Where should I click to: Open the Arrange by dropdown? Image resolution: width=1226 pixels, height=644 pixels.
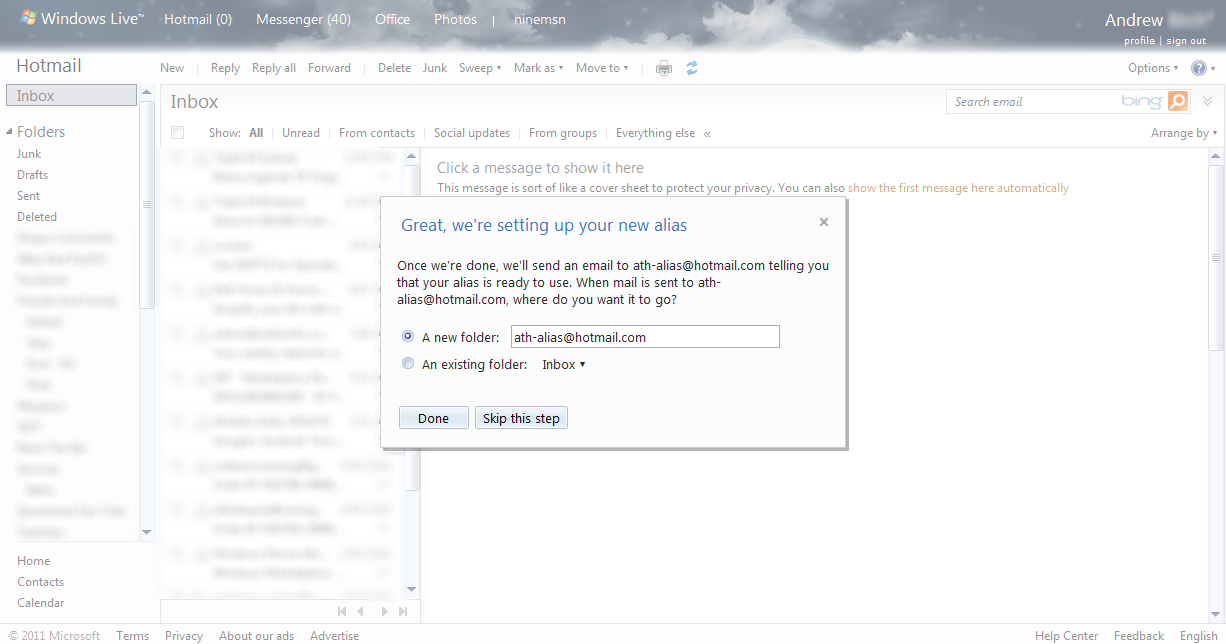tap(1184, 133)
